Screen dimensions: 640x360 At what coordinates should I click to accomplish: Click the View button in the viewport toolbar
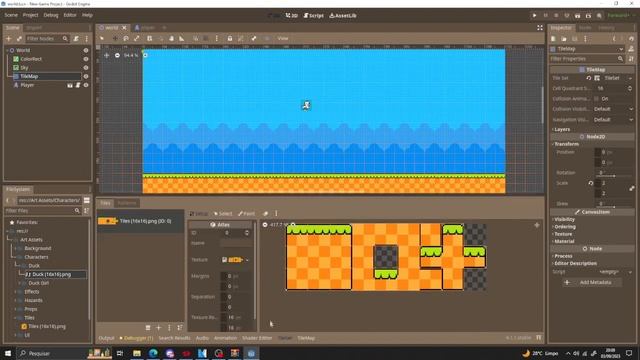(x=283, y=38)
